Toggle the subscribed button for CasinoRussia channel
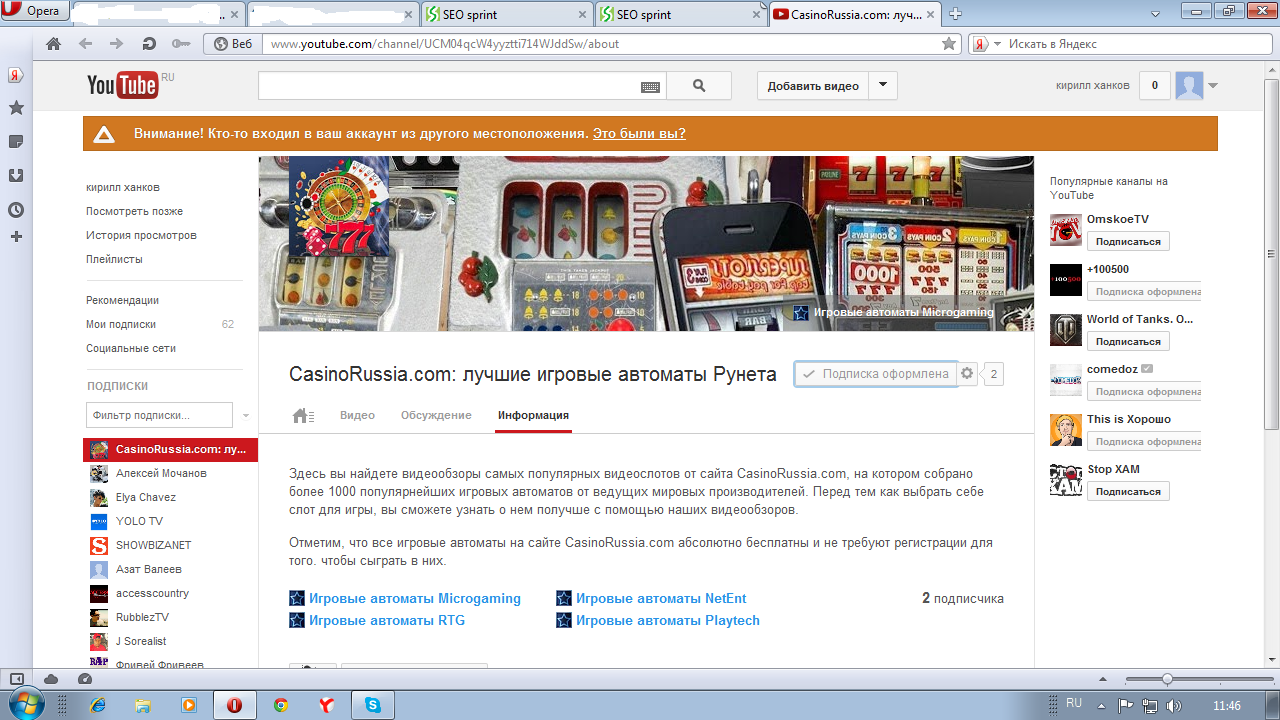This screenshot has width=1280, height=720. coord(876,374)
